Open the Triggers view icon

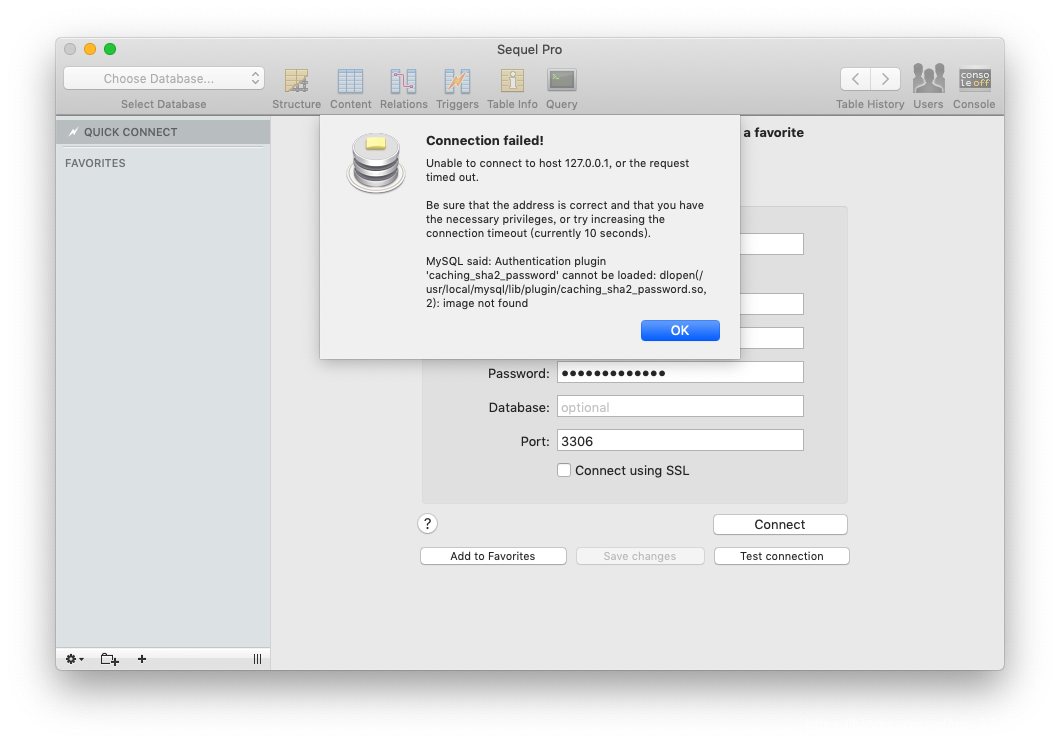click(457, 81)
